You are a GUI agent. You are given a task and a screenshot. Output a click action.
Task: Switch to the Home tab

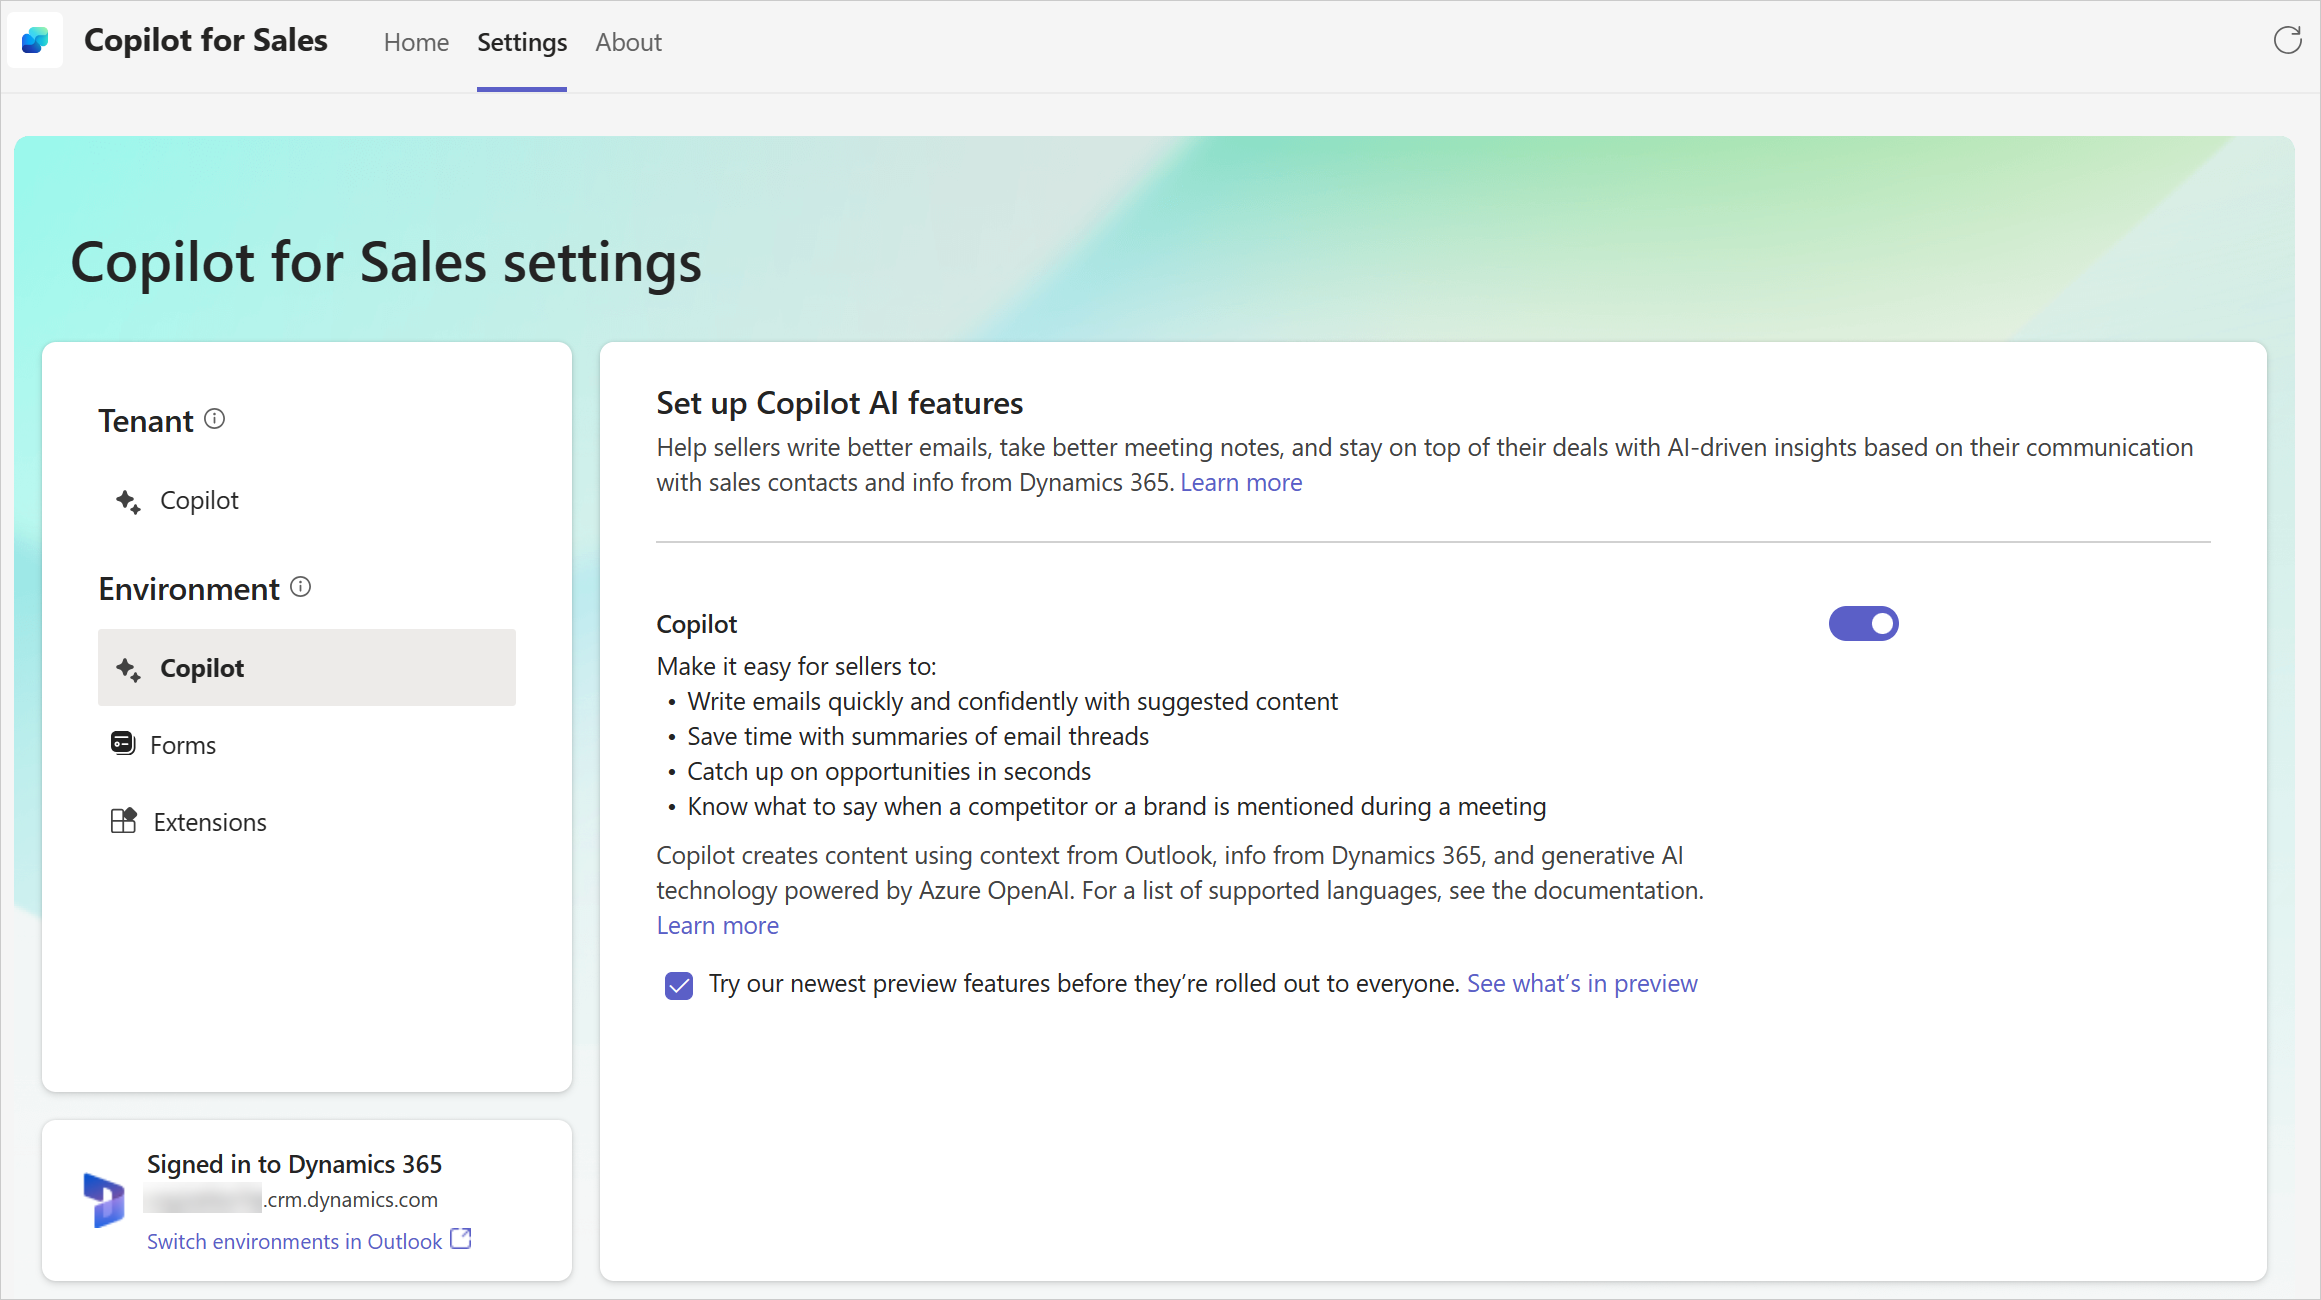click(x=414, y=43)
